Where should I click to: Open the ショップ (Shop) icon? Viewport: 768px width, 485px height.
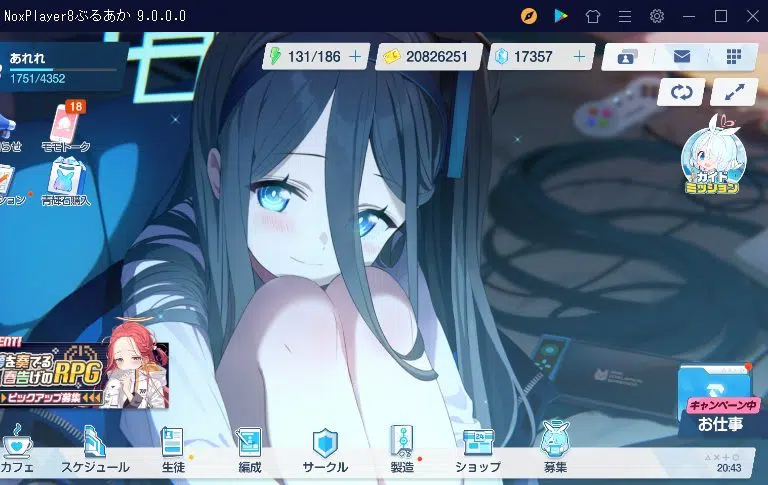point(477,450)
